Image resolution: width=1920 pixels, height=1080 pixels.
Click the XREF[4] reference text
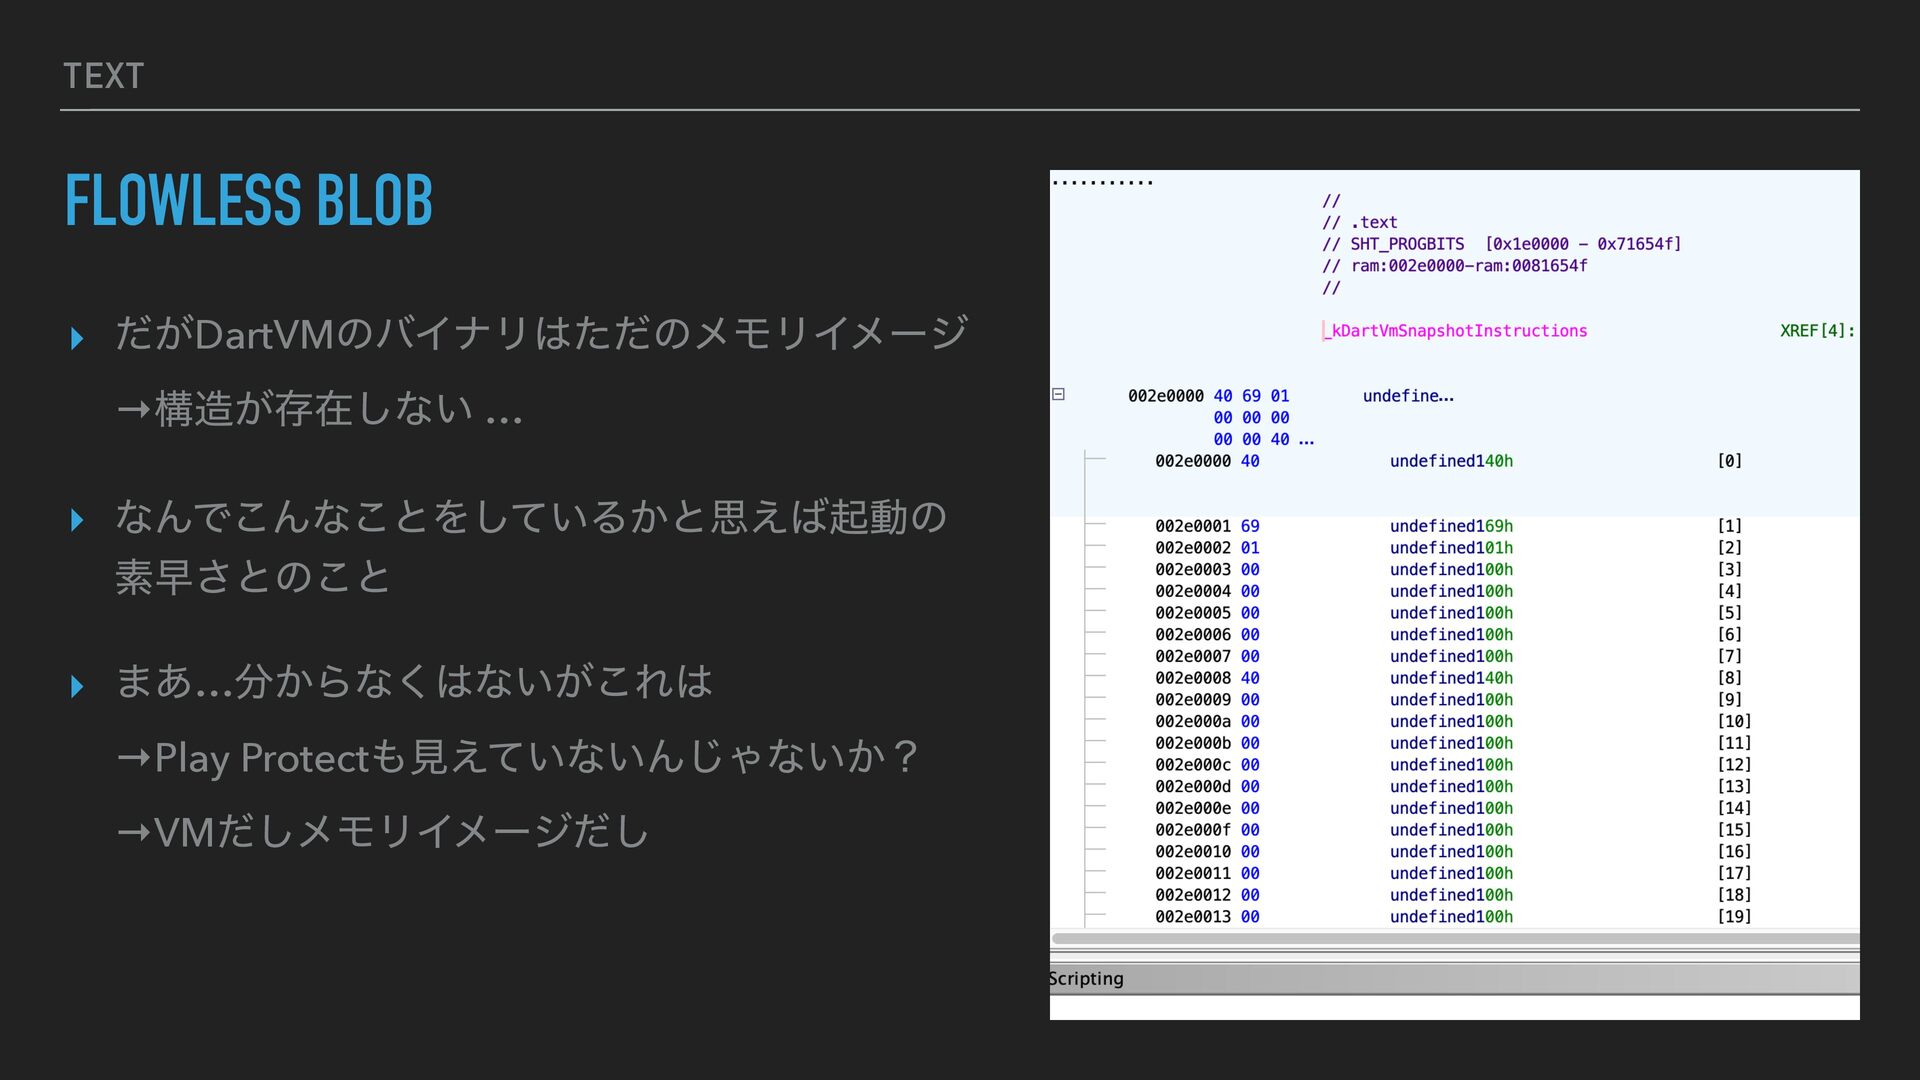[1816, 331]
